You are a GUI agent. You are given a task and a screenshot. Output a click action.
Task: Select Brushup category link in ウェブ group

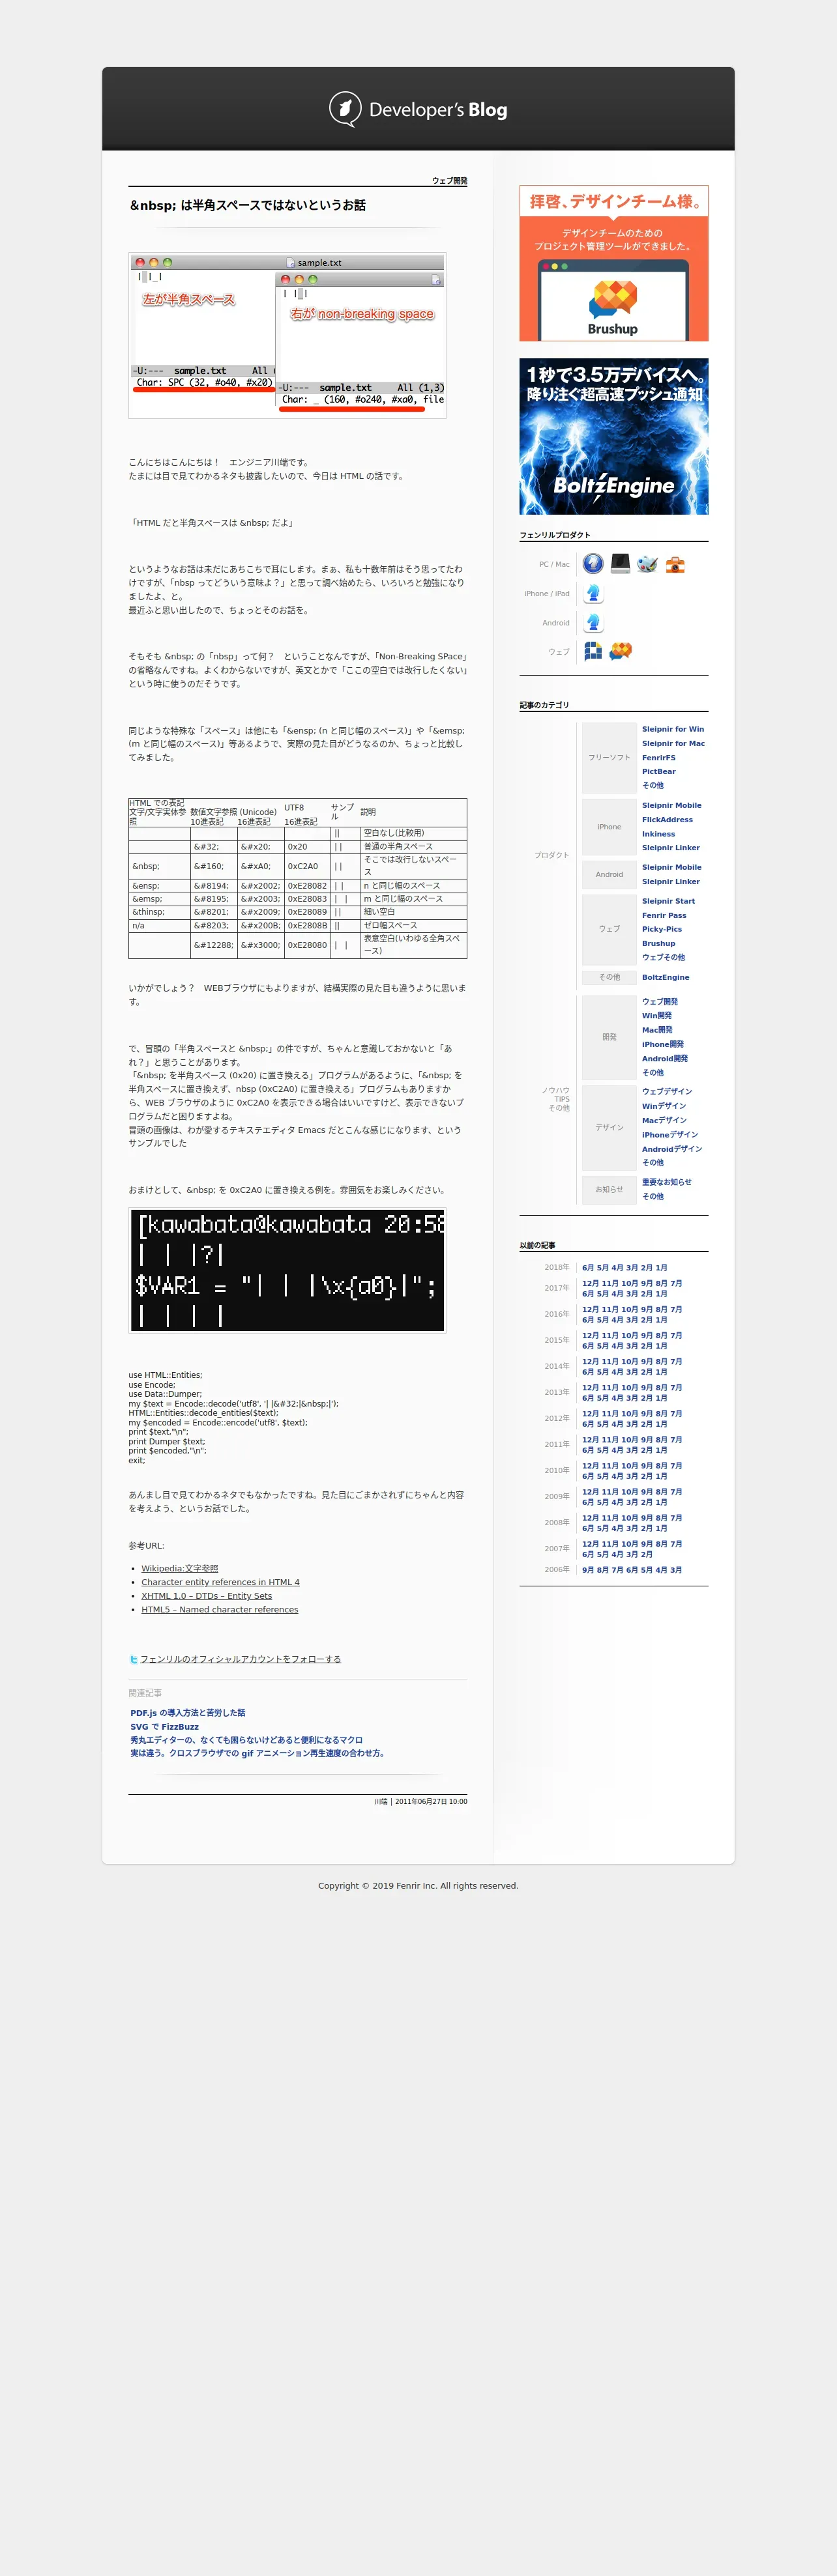658,943
